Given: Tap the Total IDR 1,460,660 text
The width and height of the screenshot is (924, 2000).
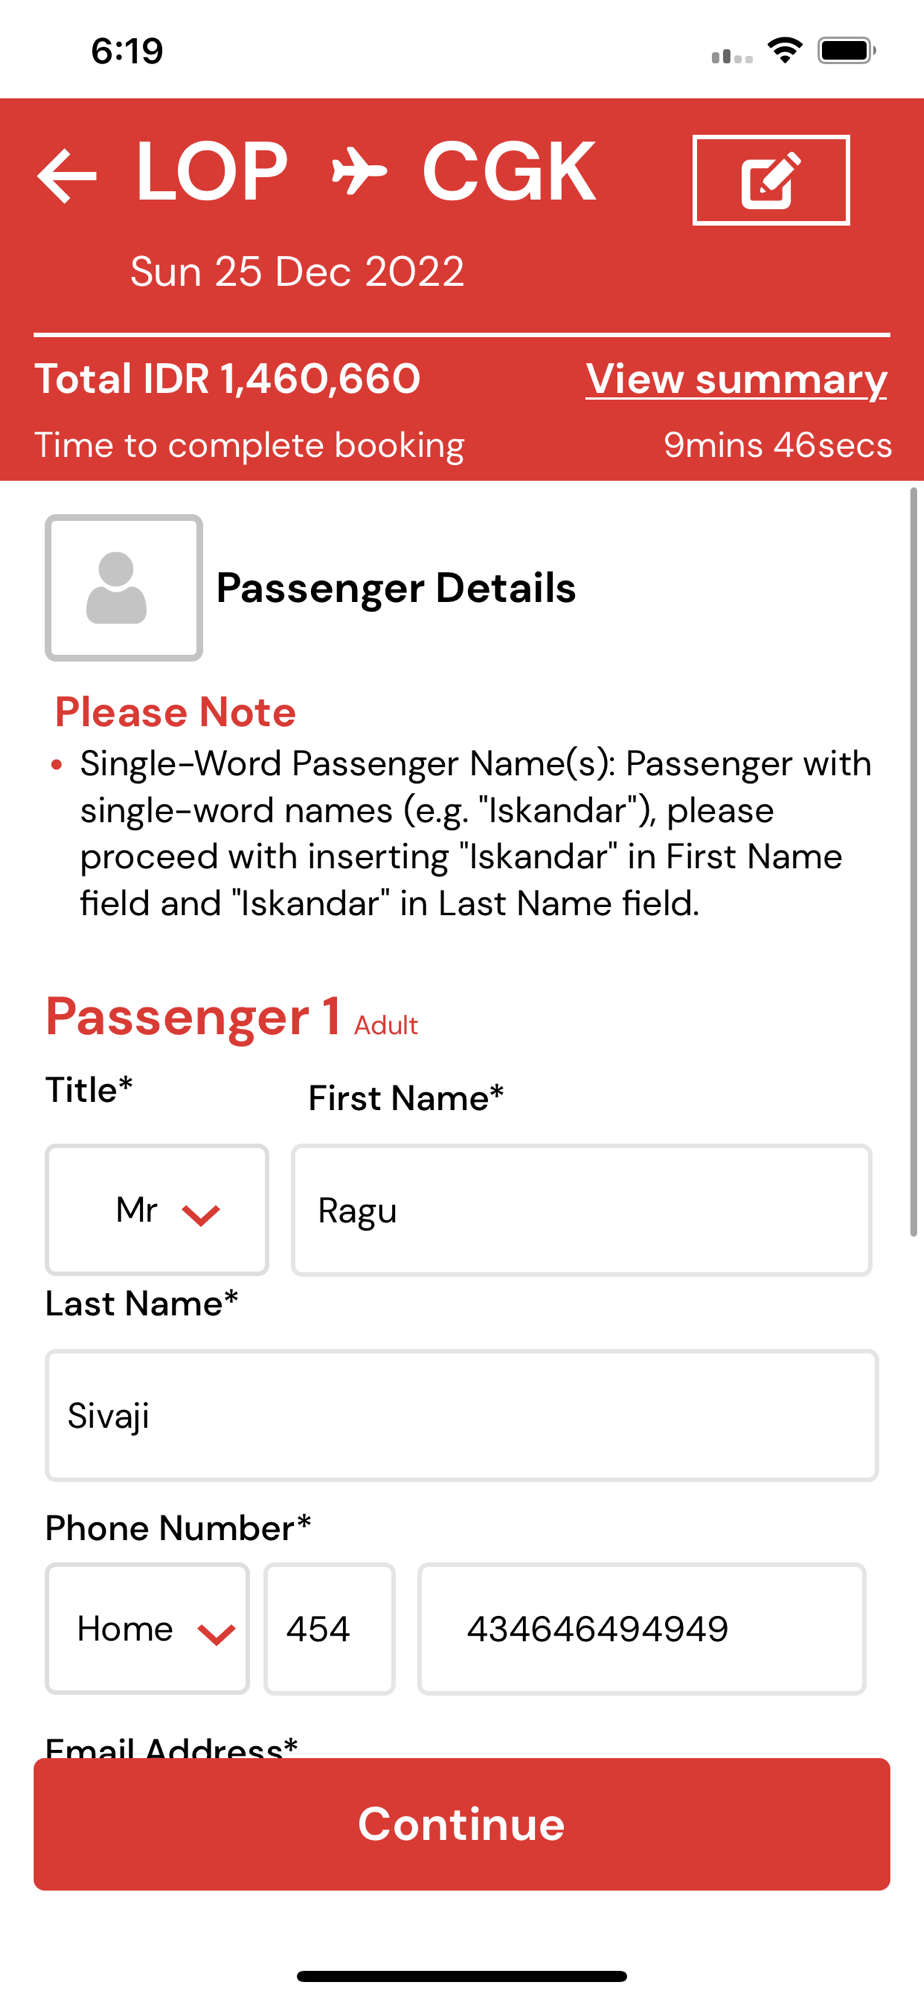Looking at the screenshot, I should (x=227, y=379).
